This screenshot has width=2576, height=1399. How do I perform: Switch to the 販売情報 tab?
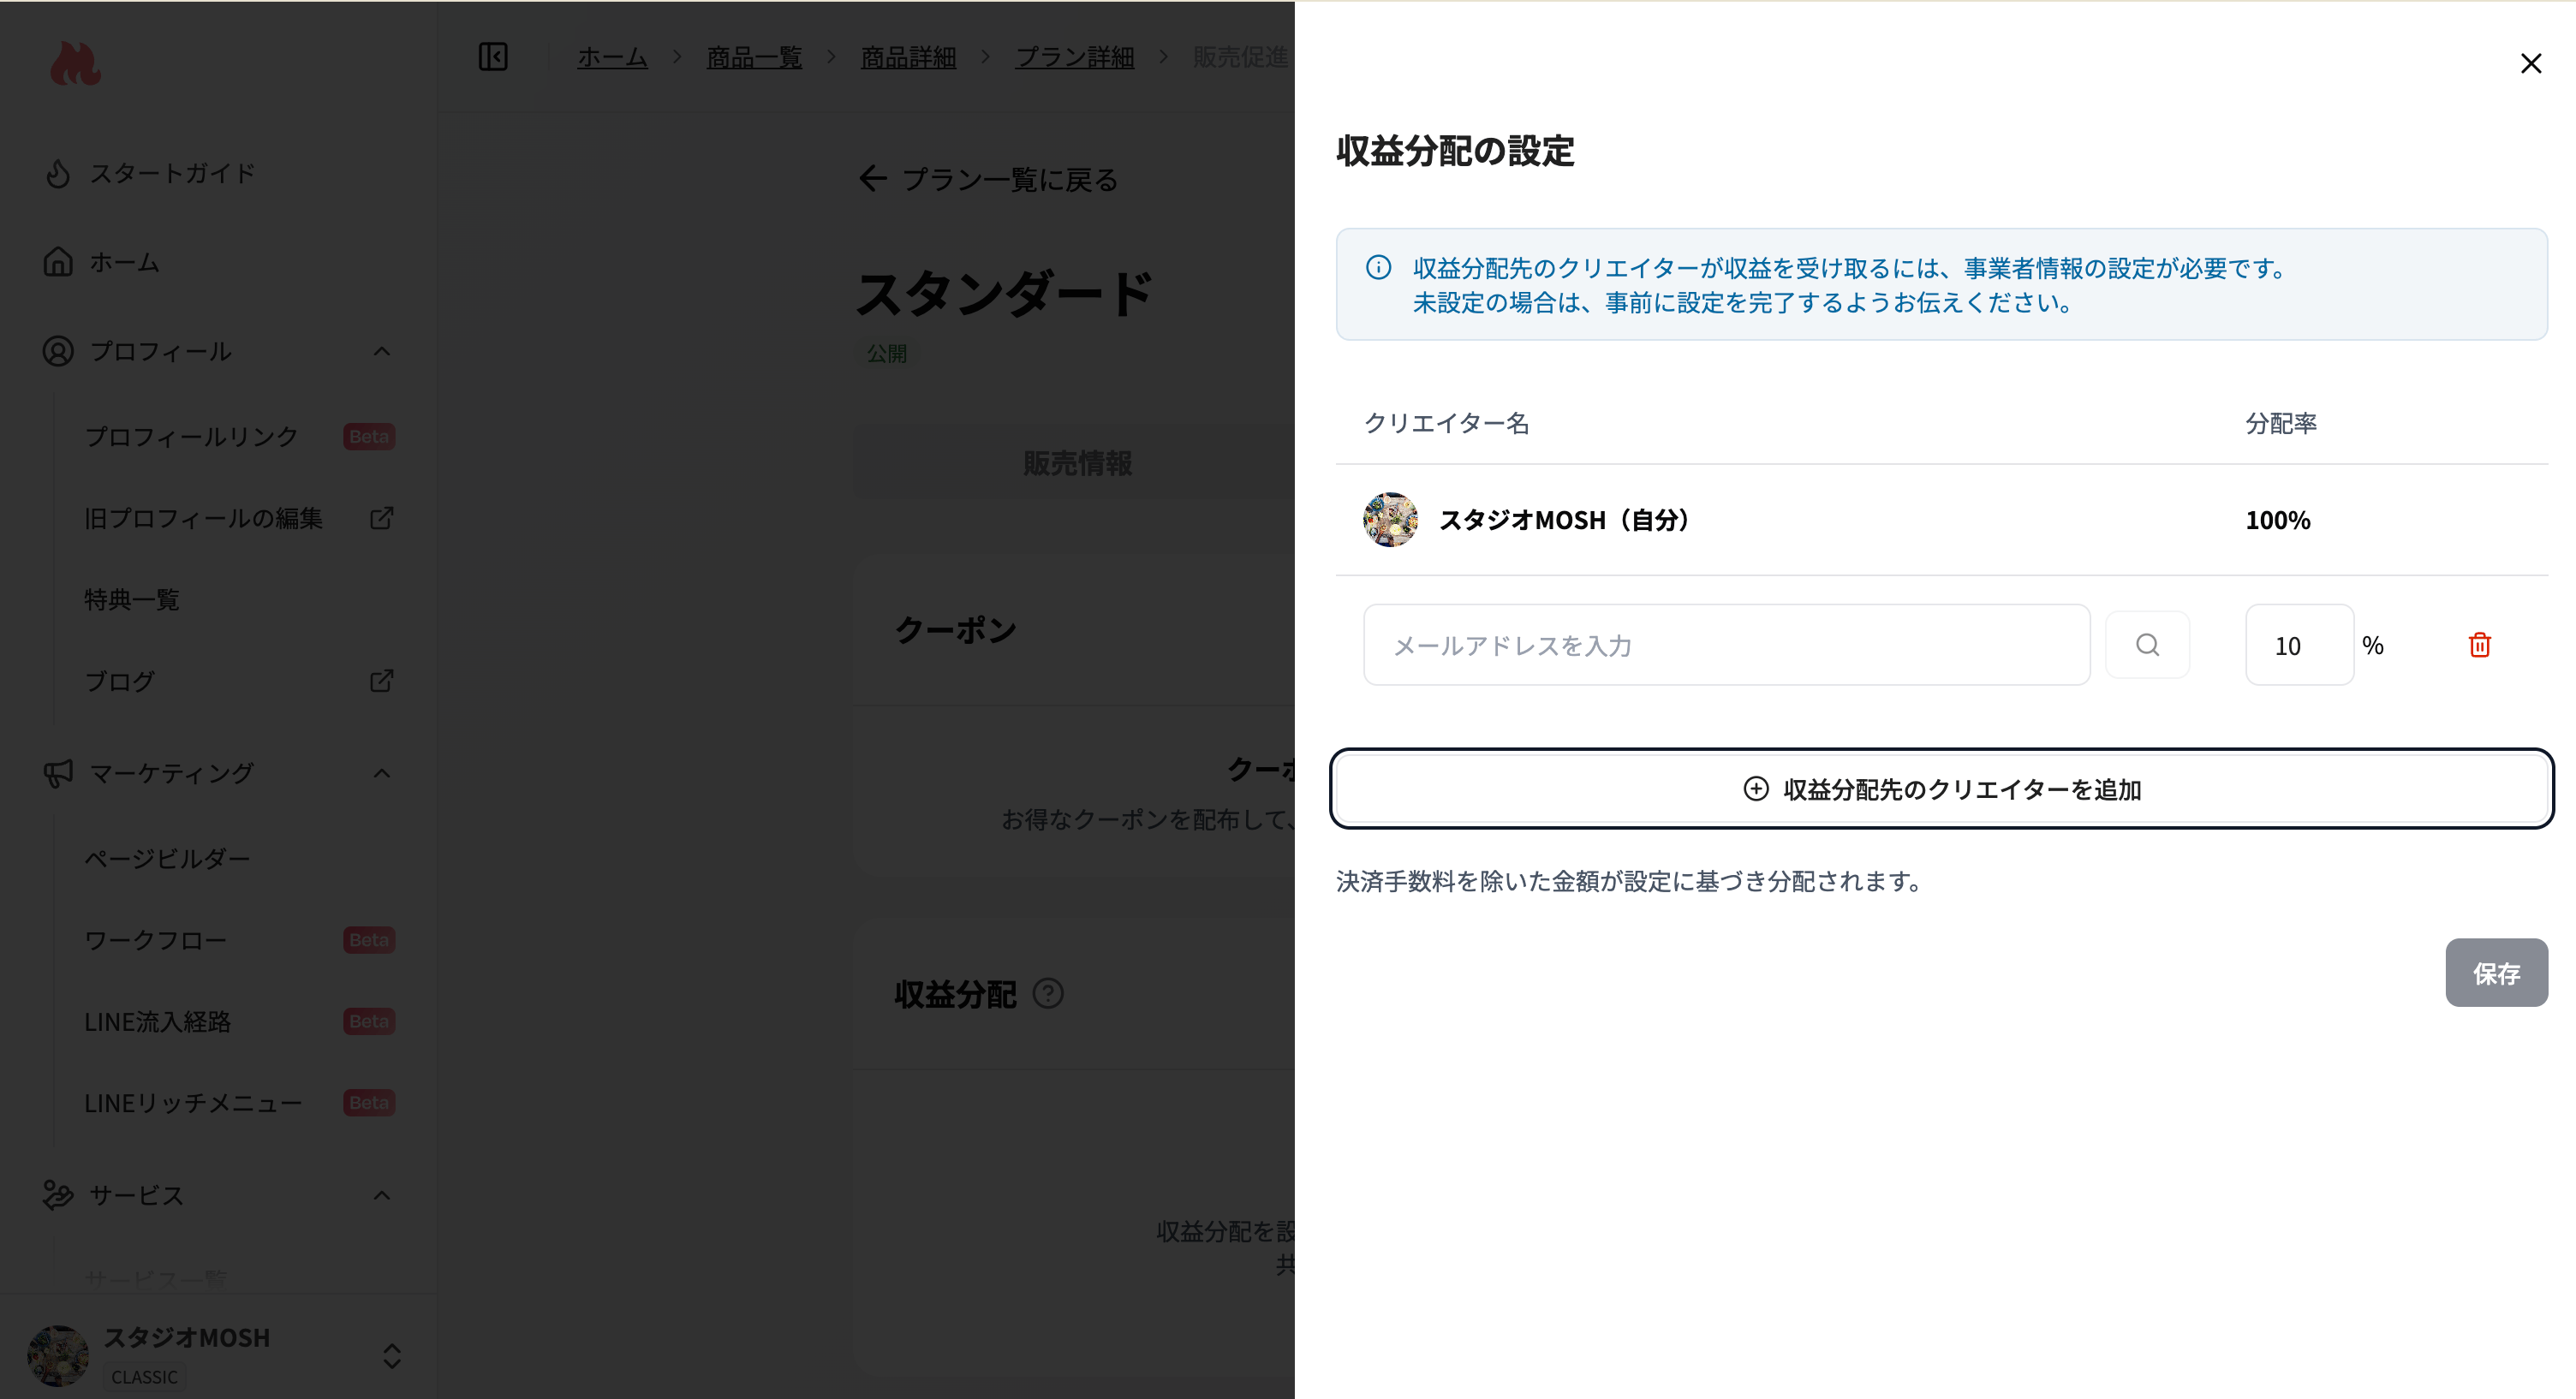[1077, 463]
